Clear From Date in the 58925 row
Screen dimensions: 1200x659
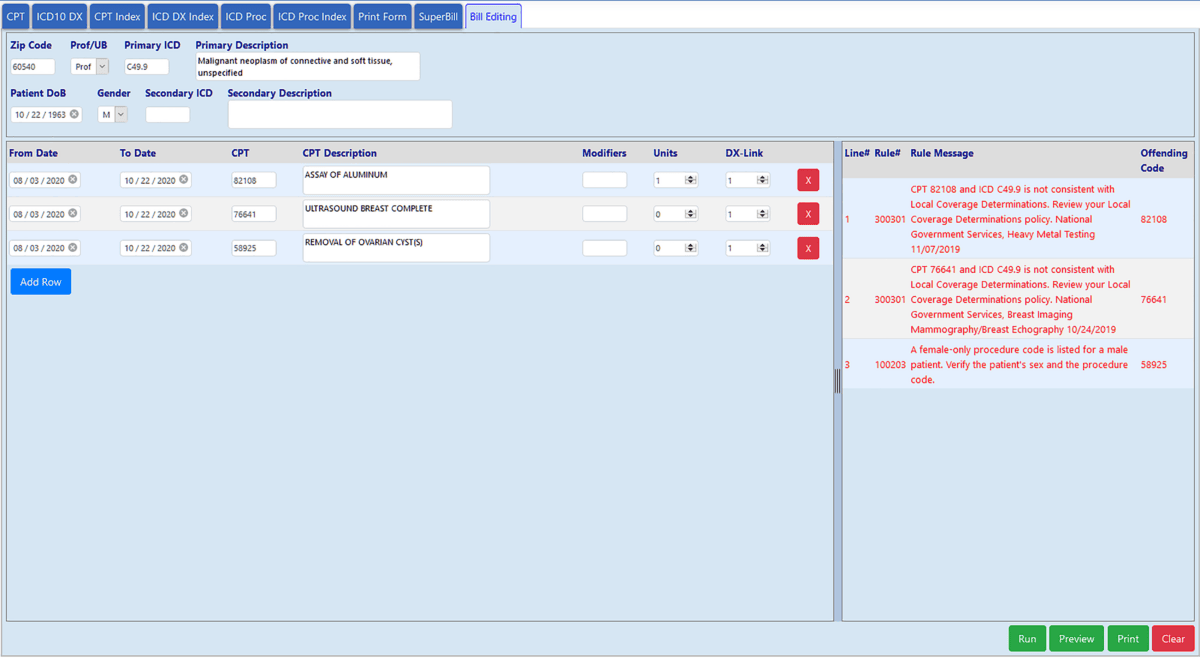(x=73, y=247)
